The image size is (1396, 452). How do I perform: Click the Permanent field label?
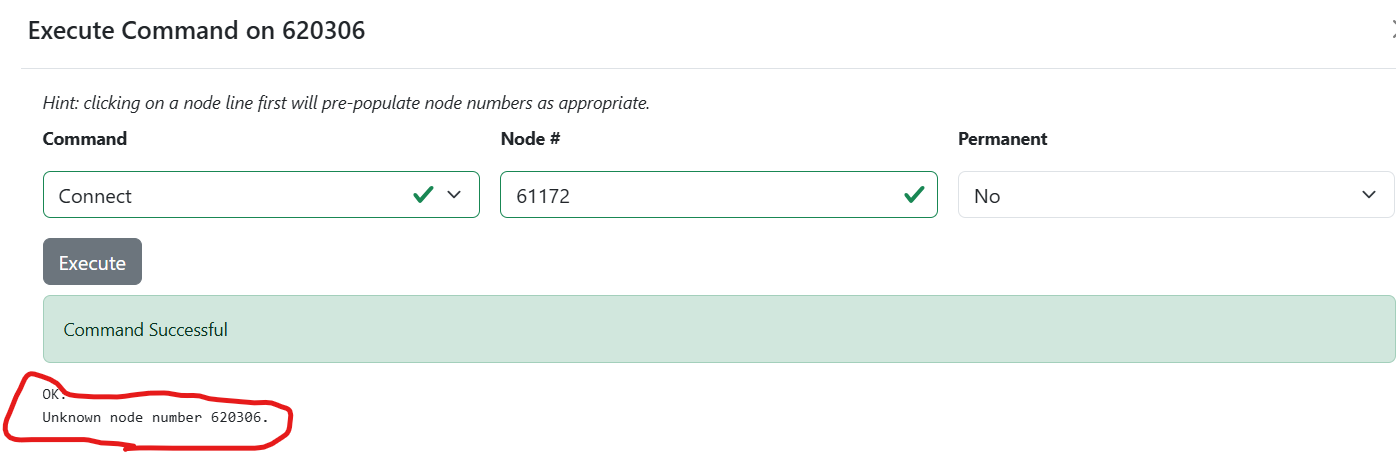pos(1002,139)
